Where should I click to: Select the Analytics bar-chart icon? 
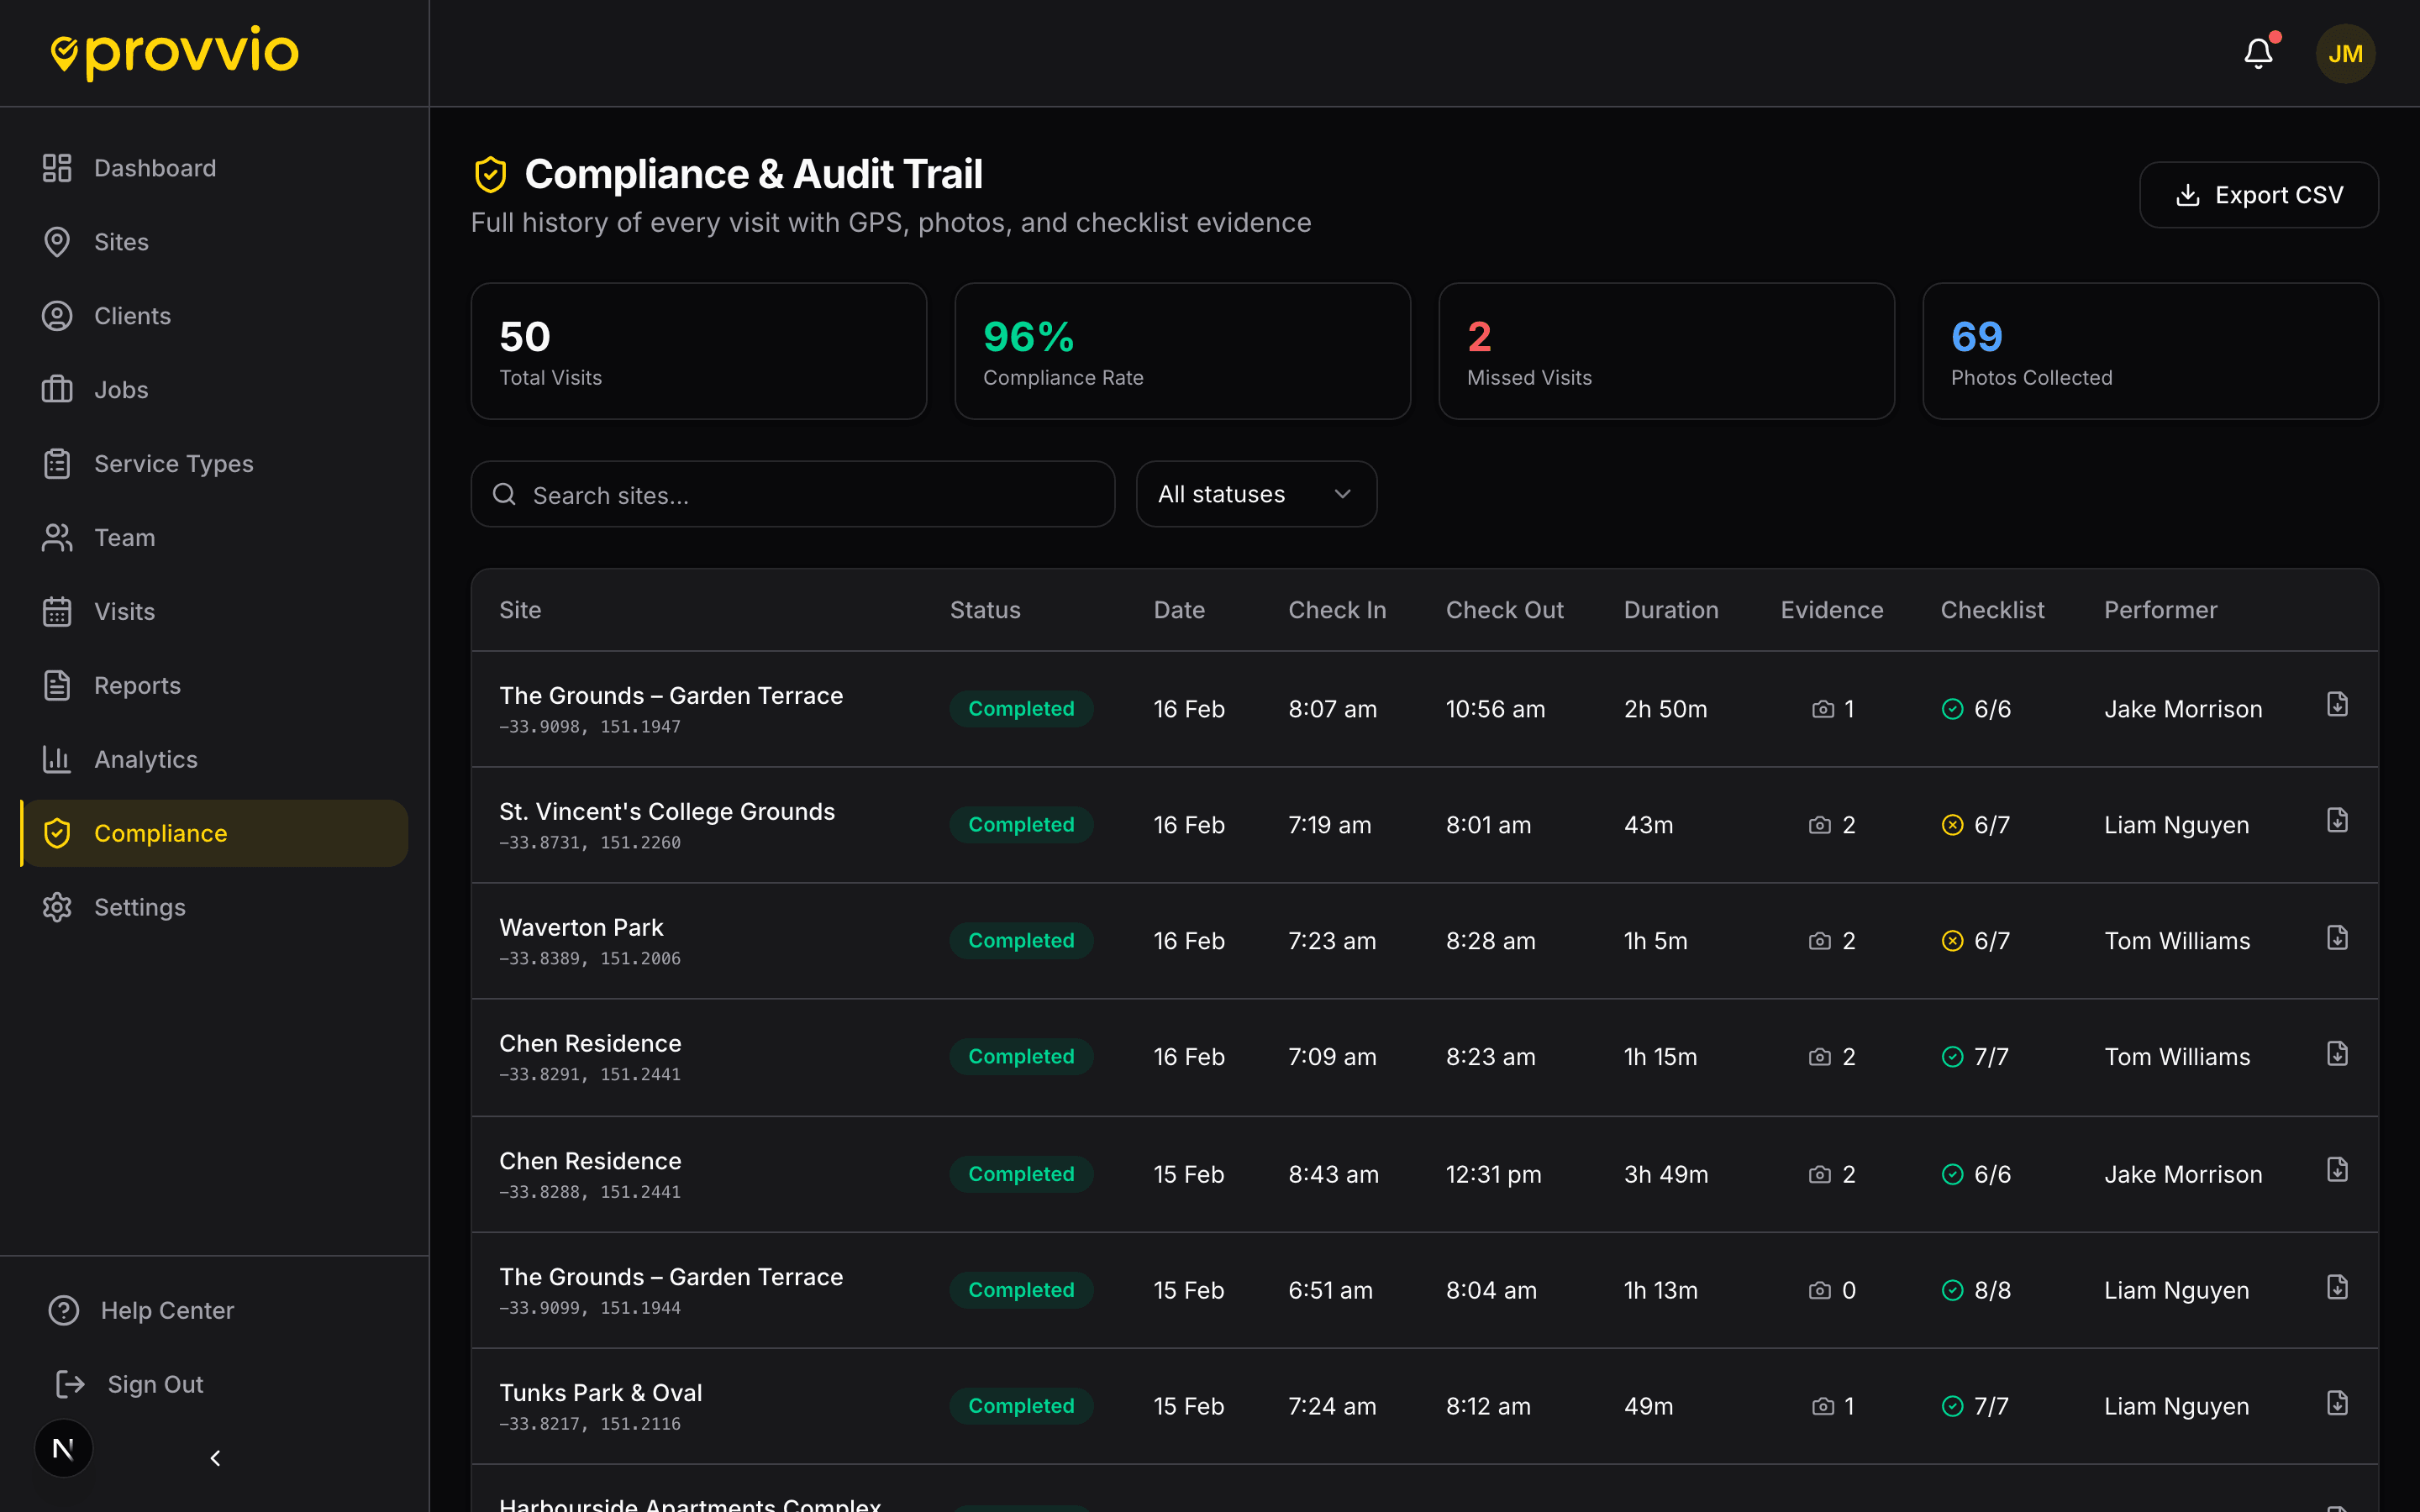tap(57, 759)
